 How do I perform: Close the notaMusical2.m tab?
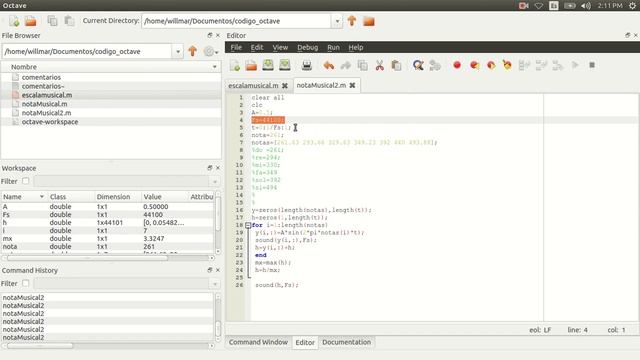(352, 85)
